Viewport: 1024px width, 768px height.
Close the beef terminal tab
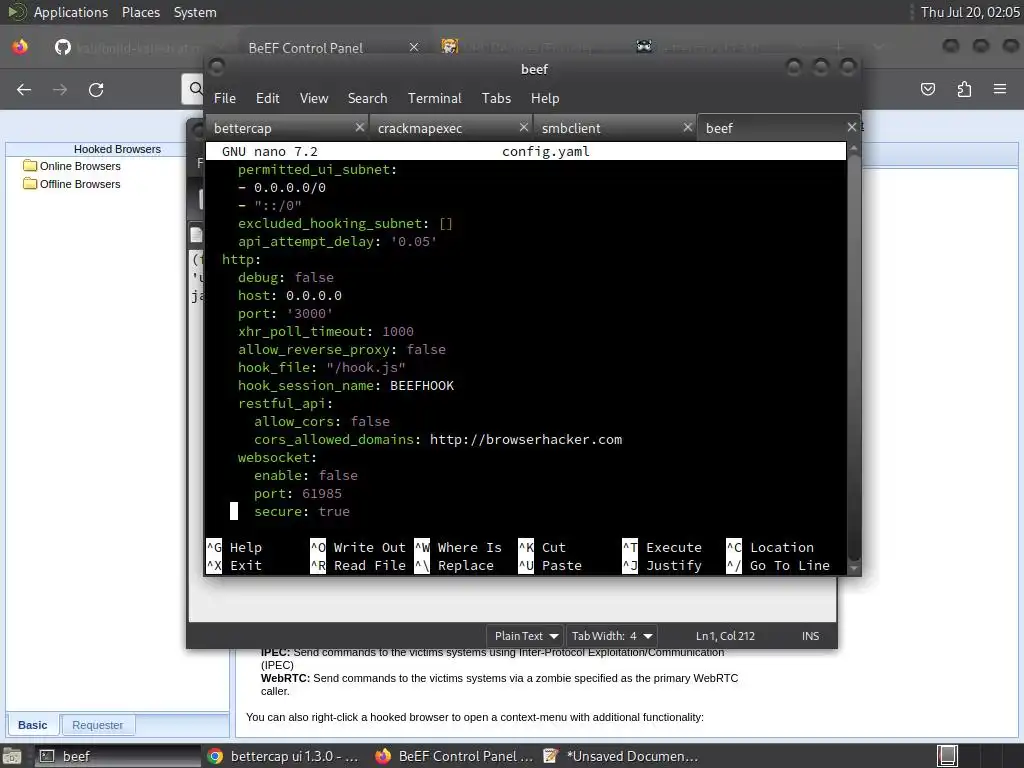pos(852,127)
